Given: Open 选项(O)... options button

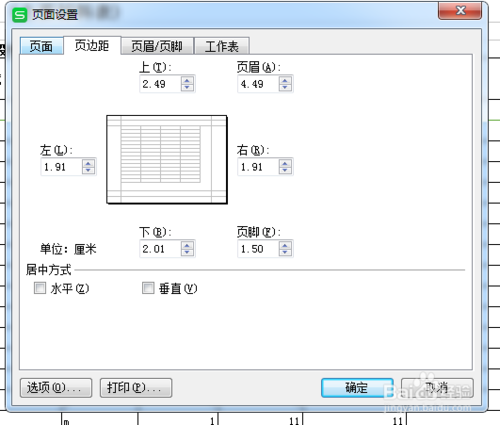Looking at the screenshot, I should [56, 388].
